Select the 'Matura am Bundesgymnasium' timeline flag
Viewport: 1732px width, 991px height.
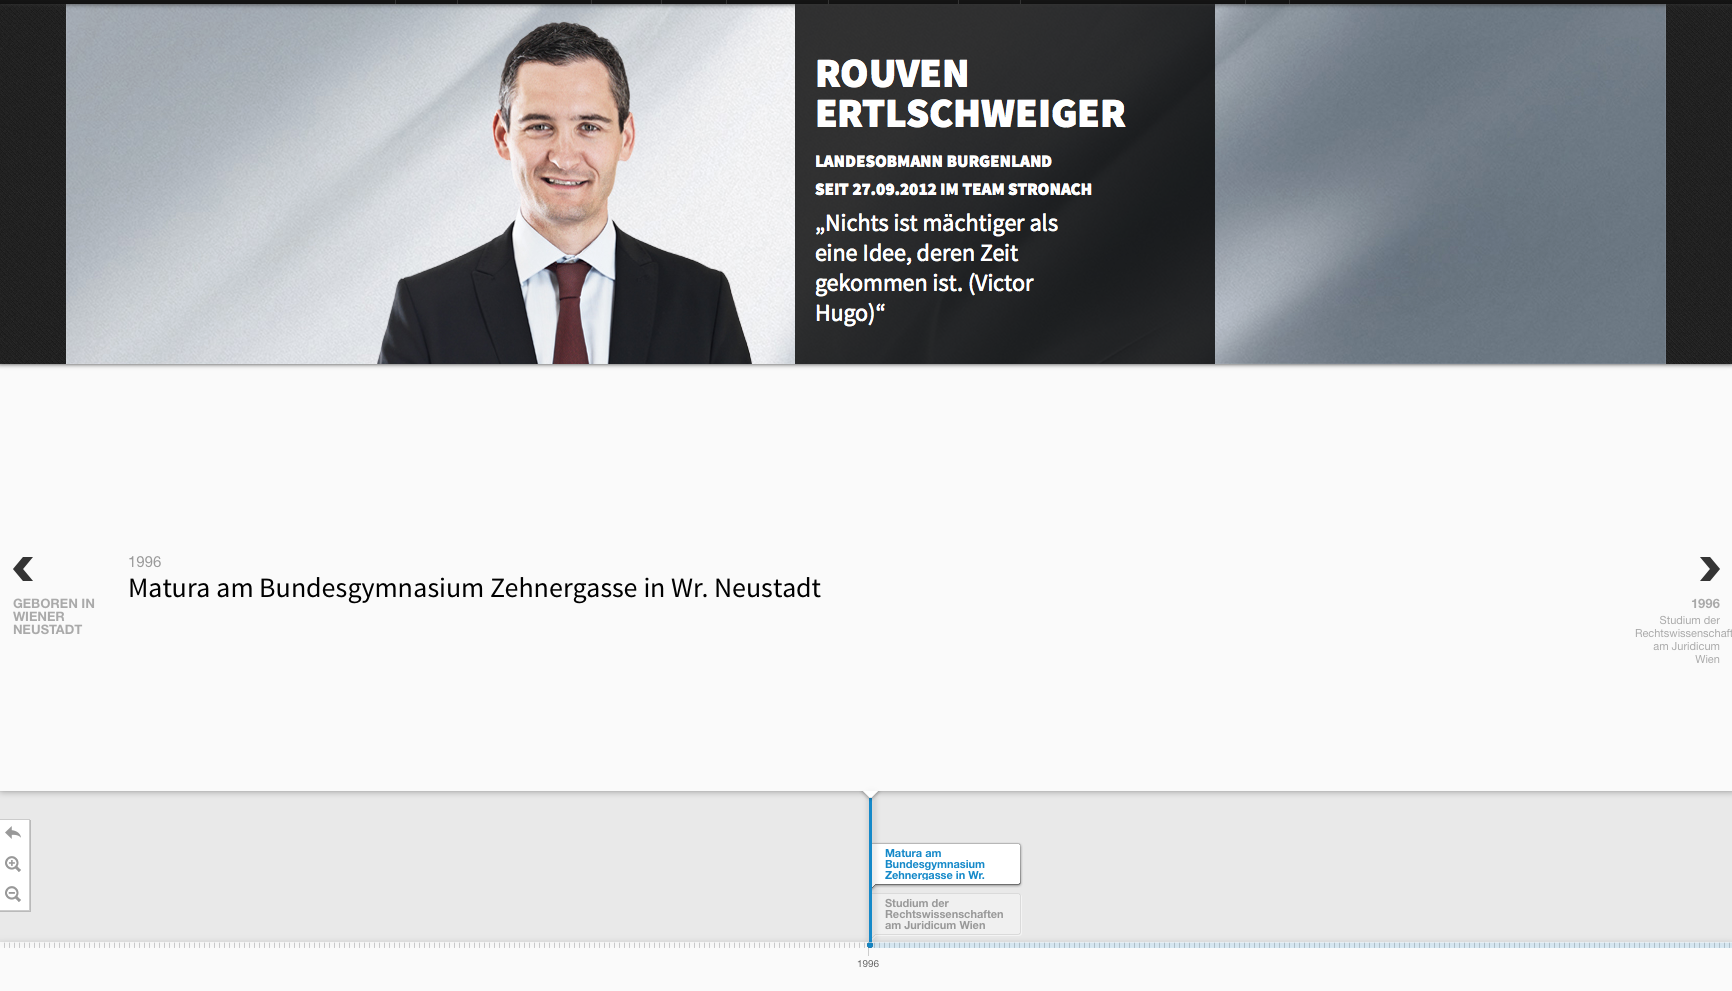click(946, 864)
